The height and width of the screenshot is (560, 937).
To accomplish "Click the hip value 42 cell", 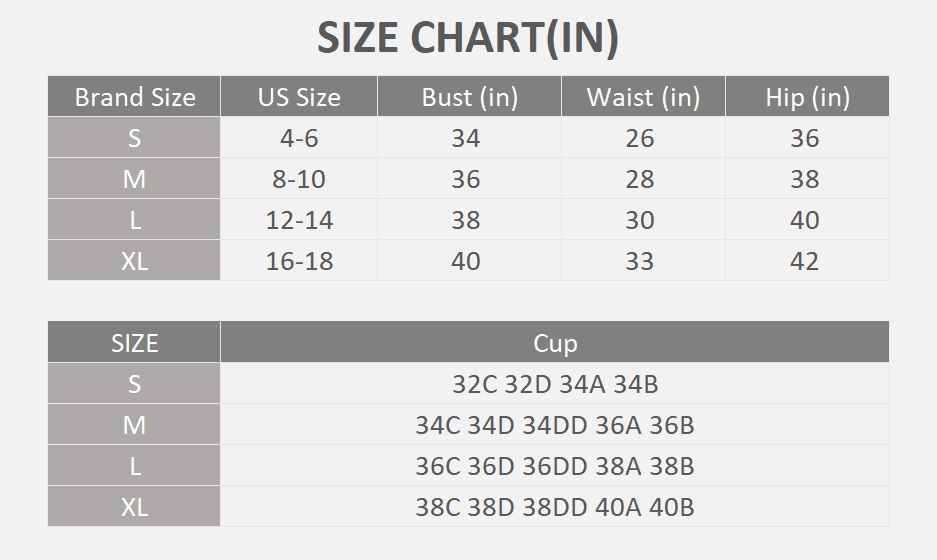I will tap(805, 261).
